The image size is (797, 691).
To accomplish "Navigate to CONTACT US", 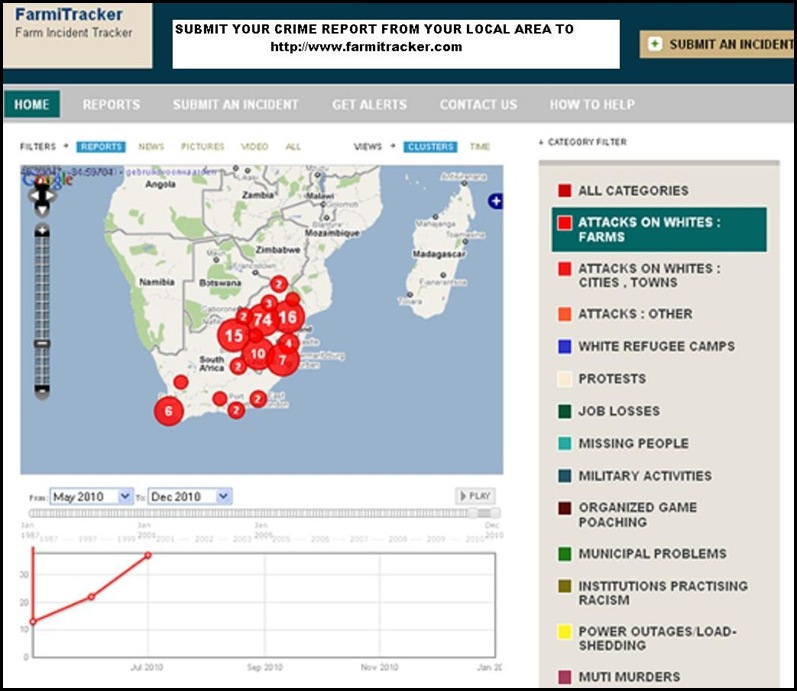I will (x=478, y=105).
